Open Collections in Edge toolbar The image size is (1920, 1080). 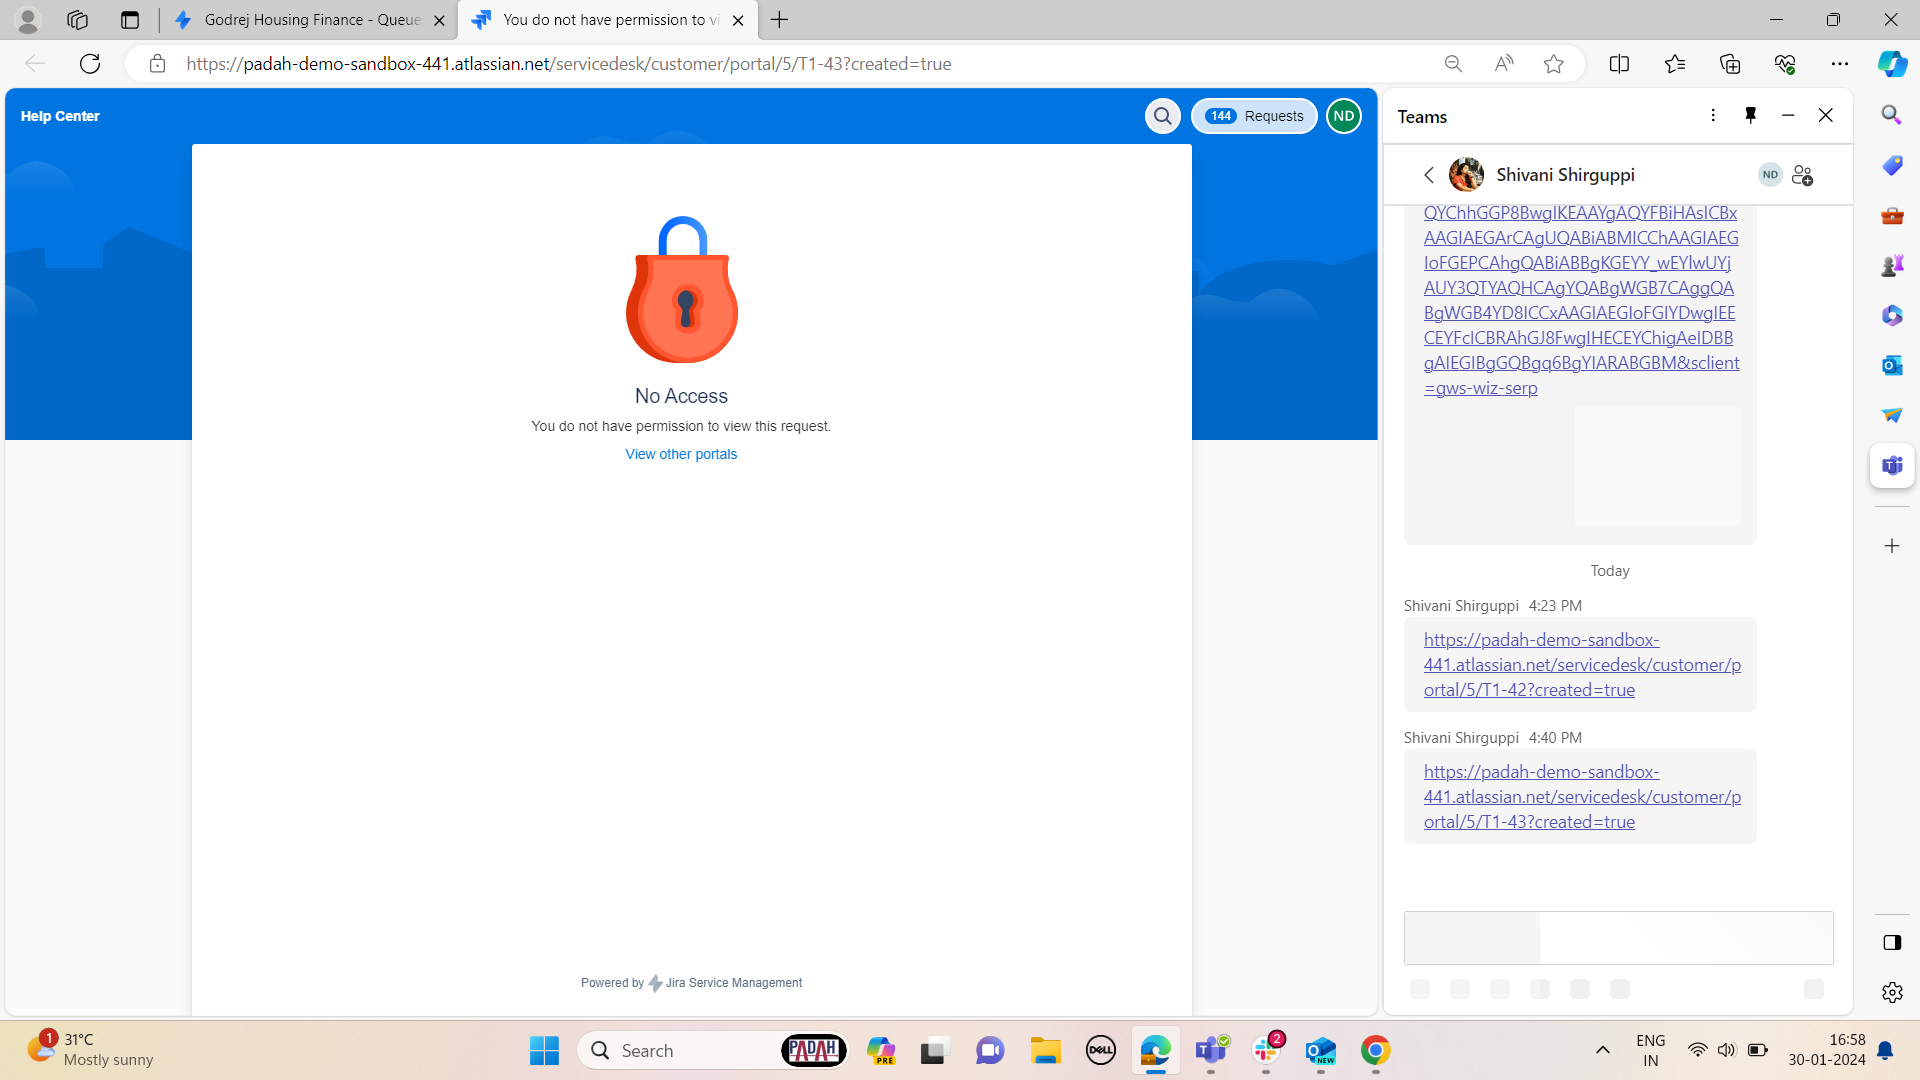1729,64
